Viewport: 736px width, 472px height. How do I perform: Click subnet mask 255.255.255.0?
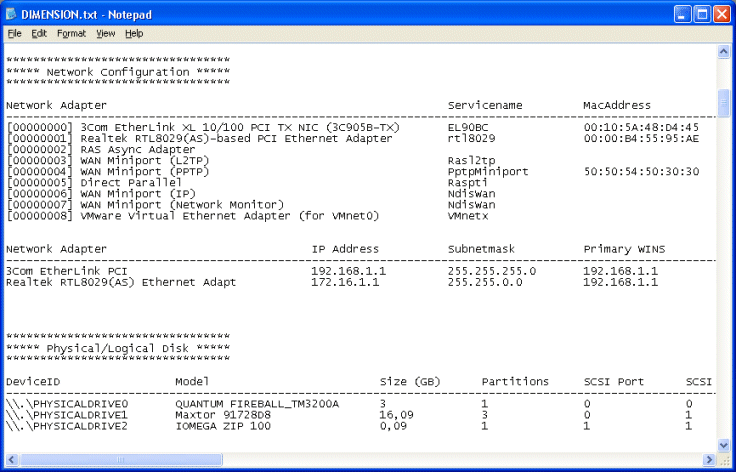tap(491, 271)
